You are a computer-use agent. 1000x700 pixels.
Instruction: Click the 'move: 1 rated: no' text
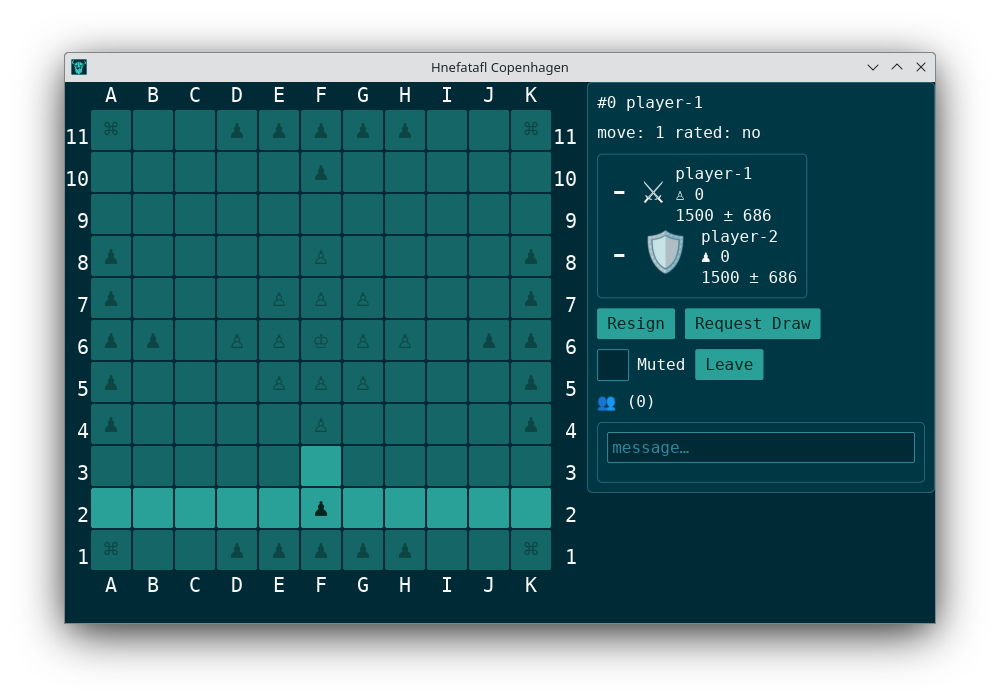[x=679, y=133]
